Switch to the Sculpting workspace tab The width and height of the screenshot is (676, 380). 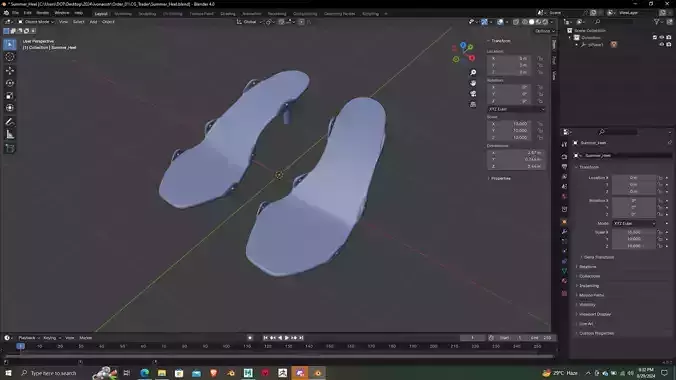(147, 14)
